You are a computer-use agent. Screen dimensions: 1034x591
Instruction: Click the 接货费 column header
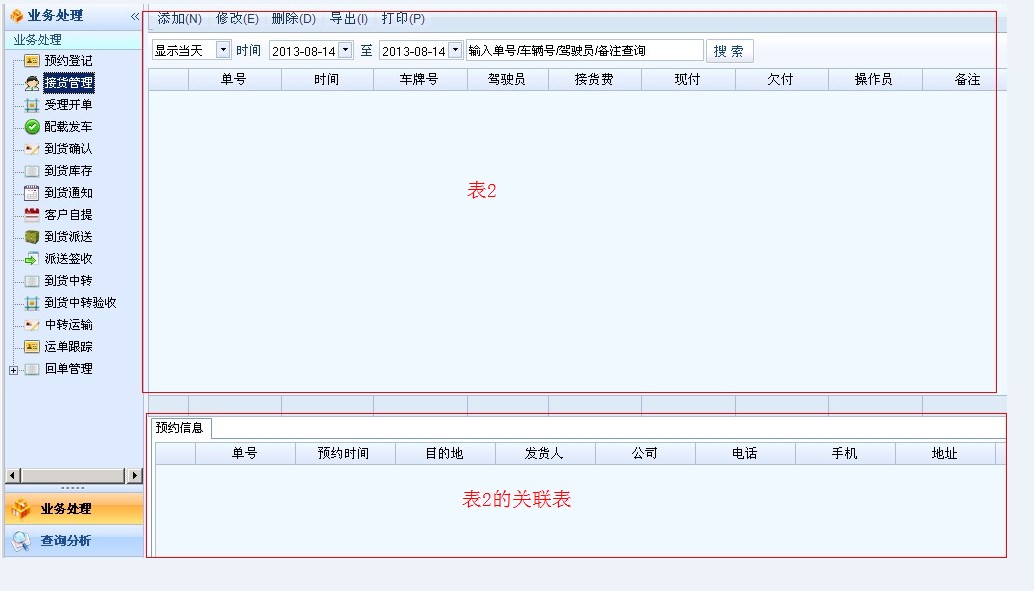pyautogui.click(x=595, y=79)
